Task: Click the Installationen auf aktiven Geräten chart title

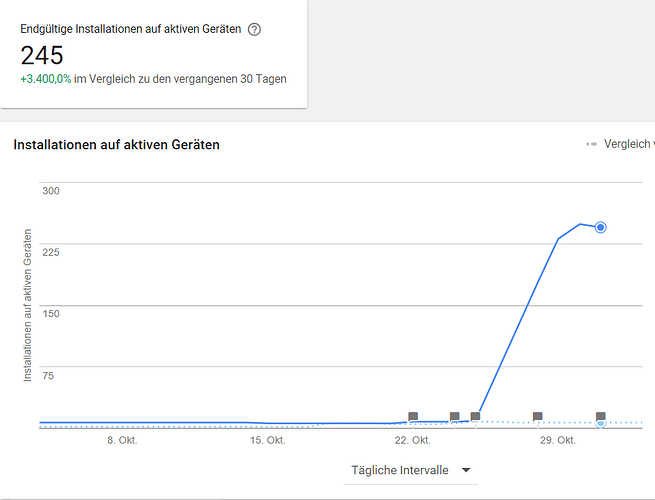Action: (x=116, y=145)
